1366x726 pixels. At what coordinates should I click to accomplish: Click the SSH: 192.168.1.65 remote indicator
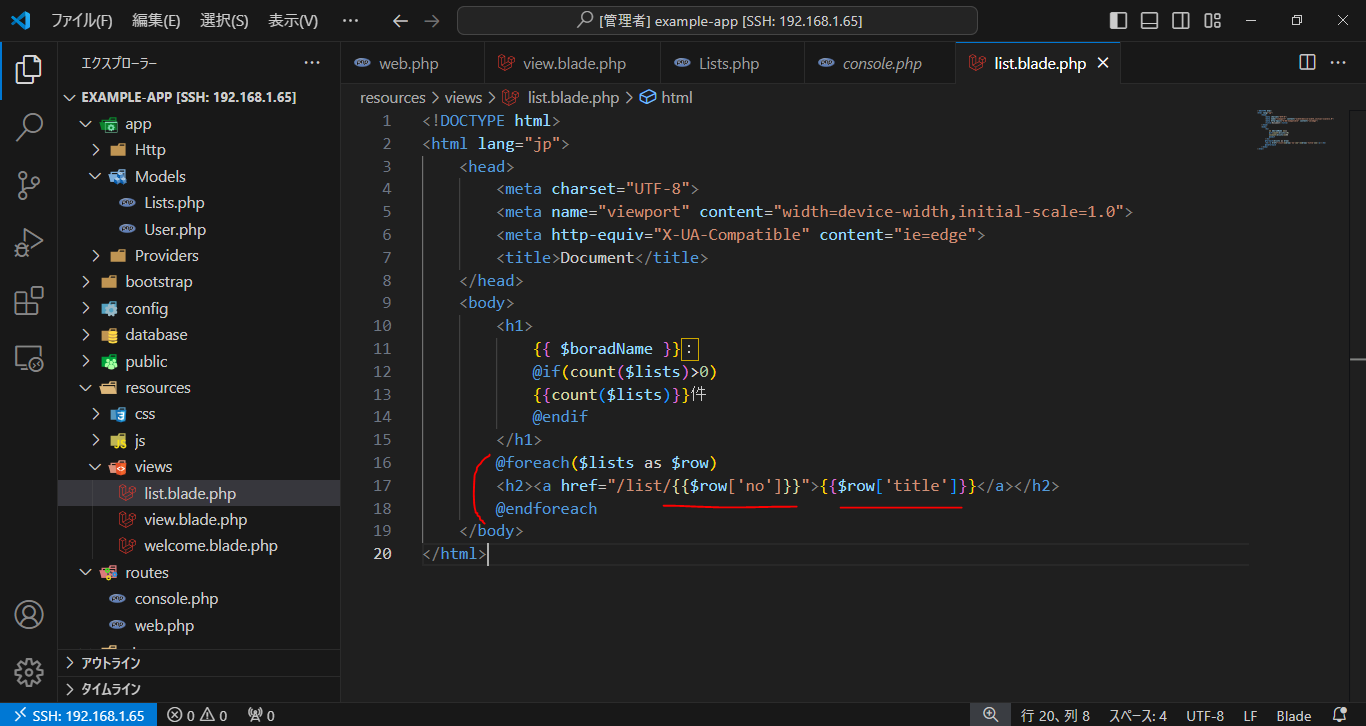(x=79, y=715)
